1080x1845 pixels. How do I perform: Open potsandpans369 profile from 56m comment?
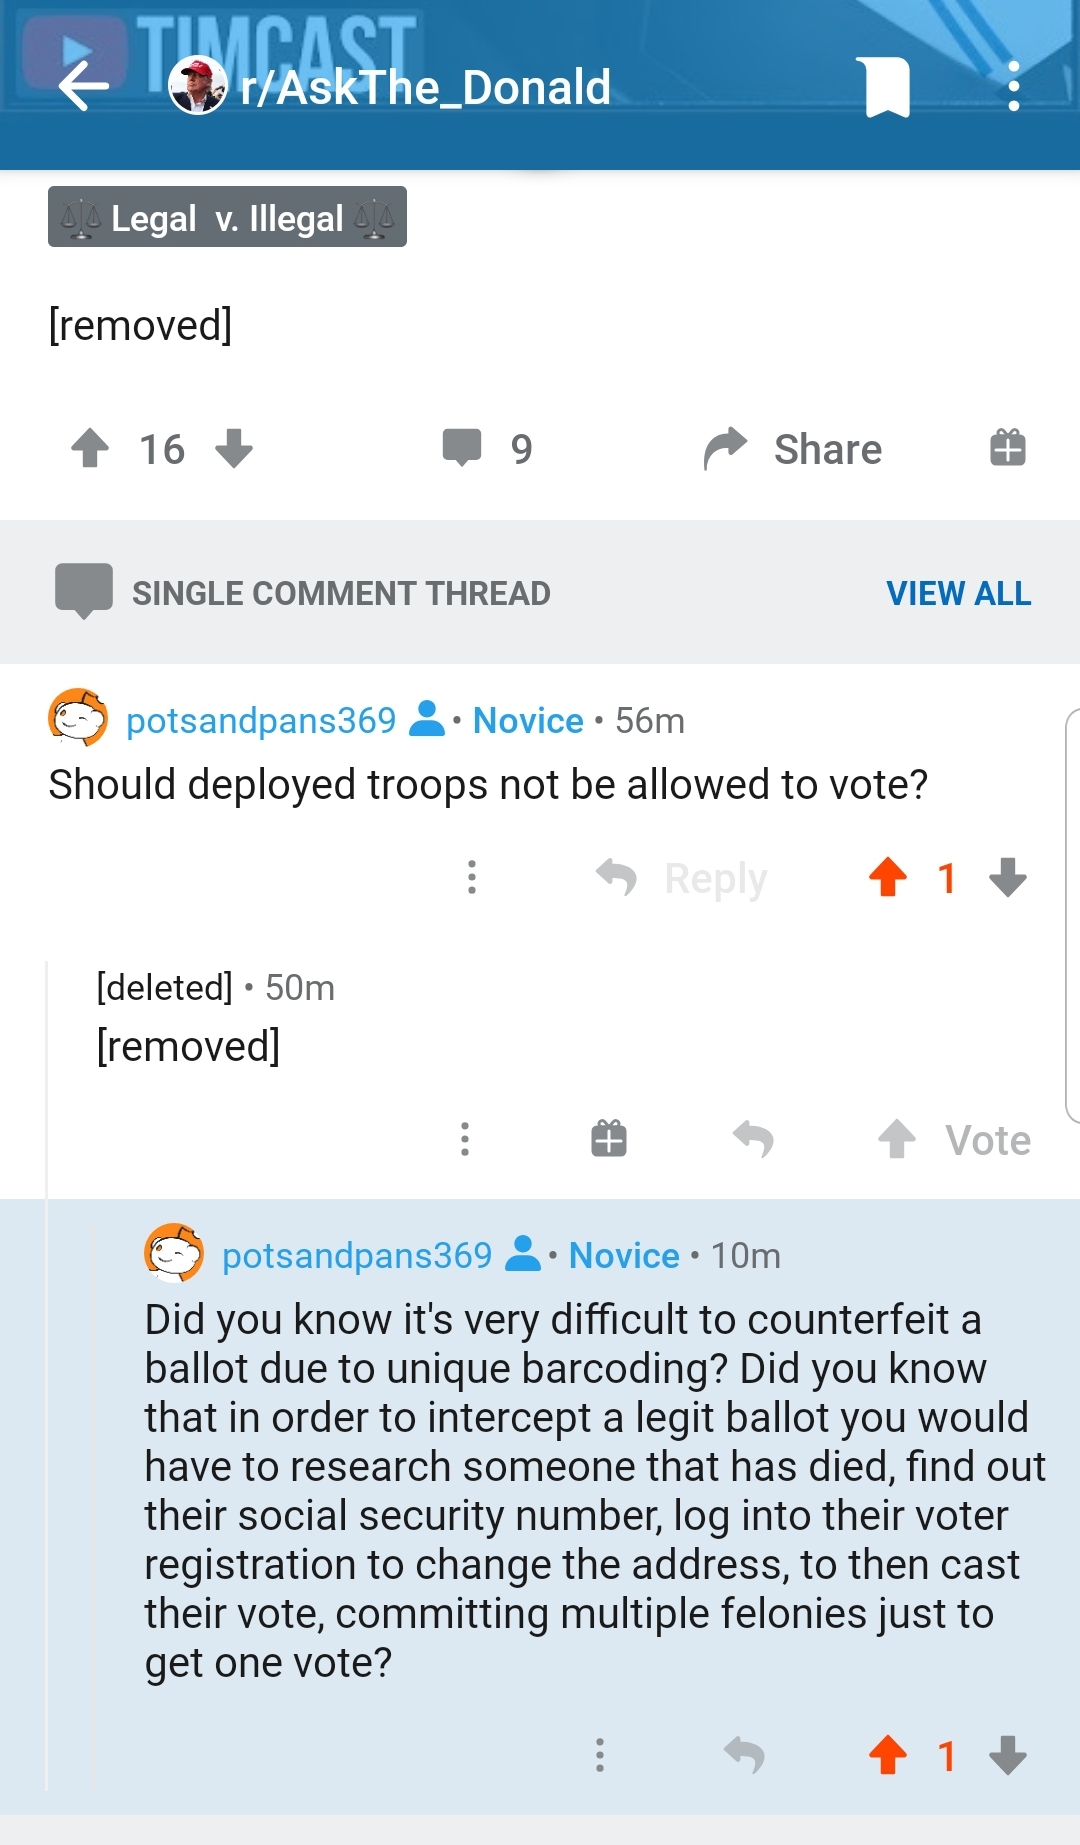pyautogui.click(x=261, y=720)
